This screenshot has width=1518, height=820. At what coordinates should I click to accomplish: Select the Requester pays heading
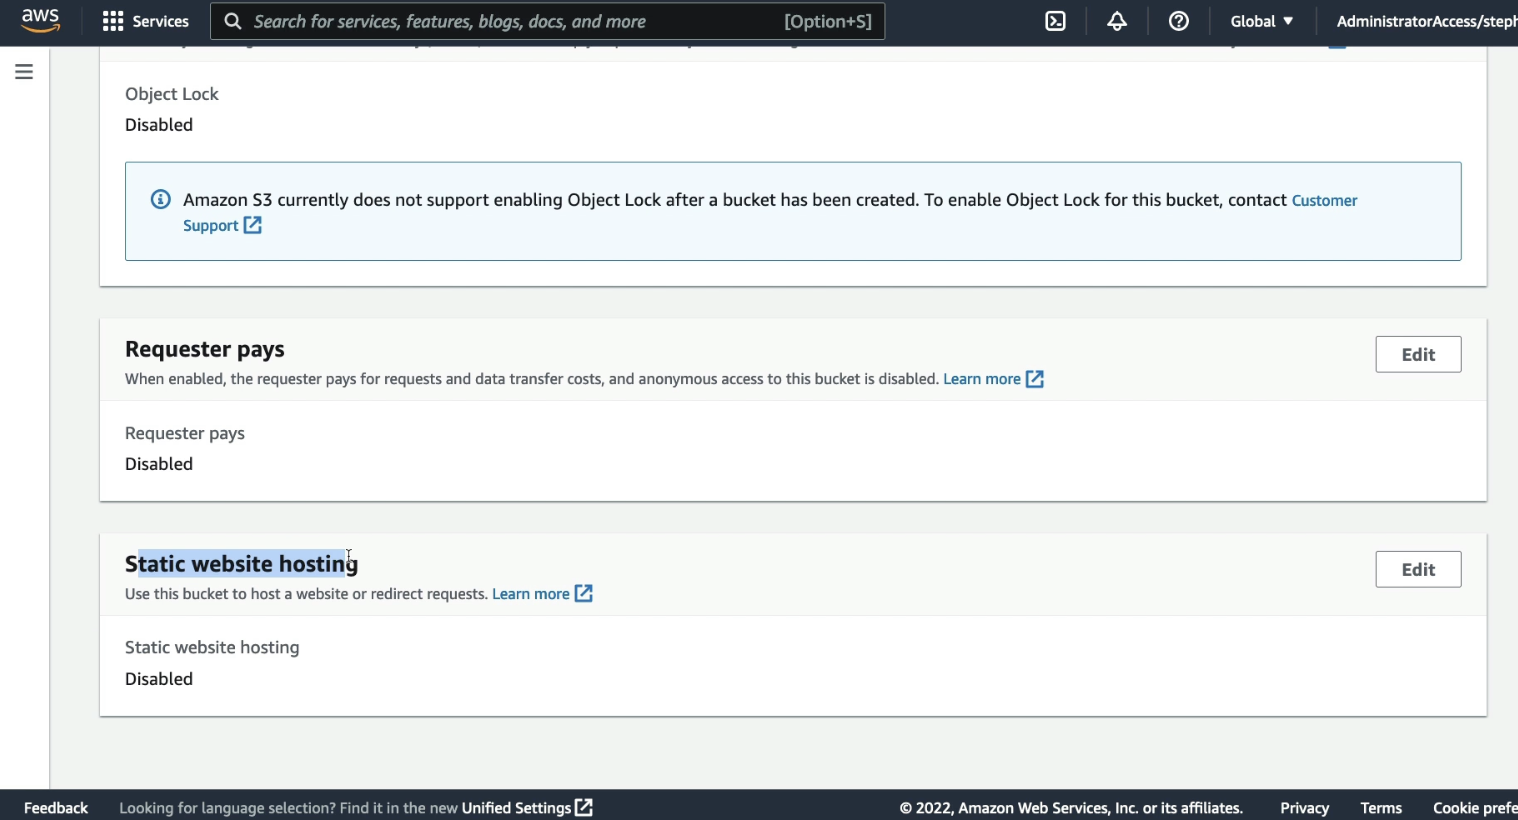tap(205, 349)
